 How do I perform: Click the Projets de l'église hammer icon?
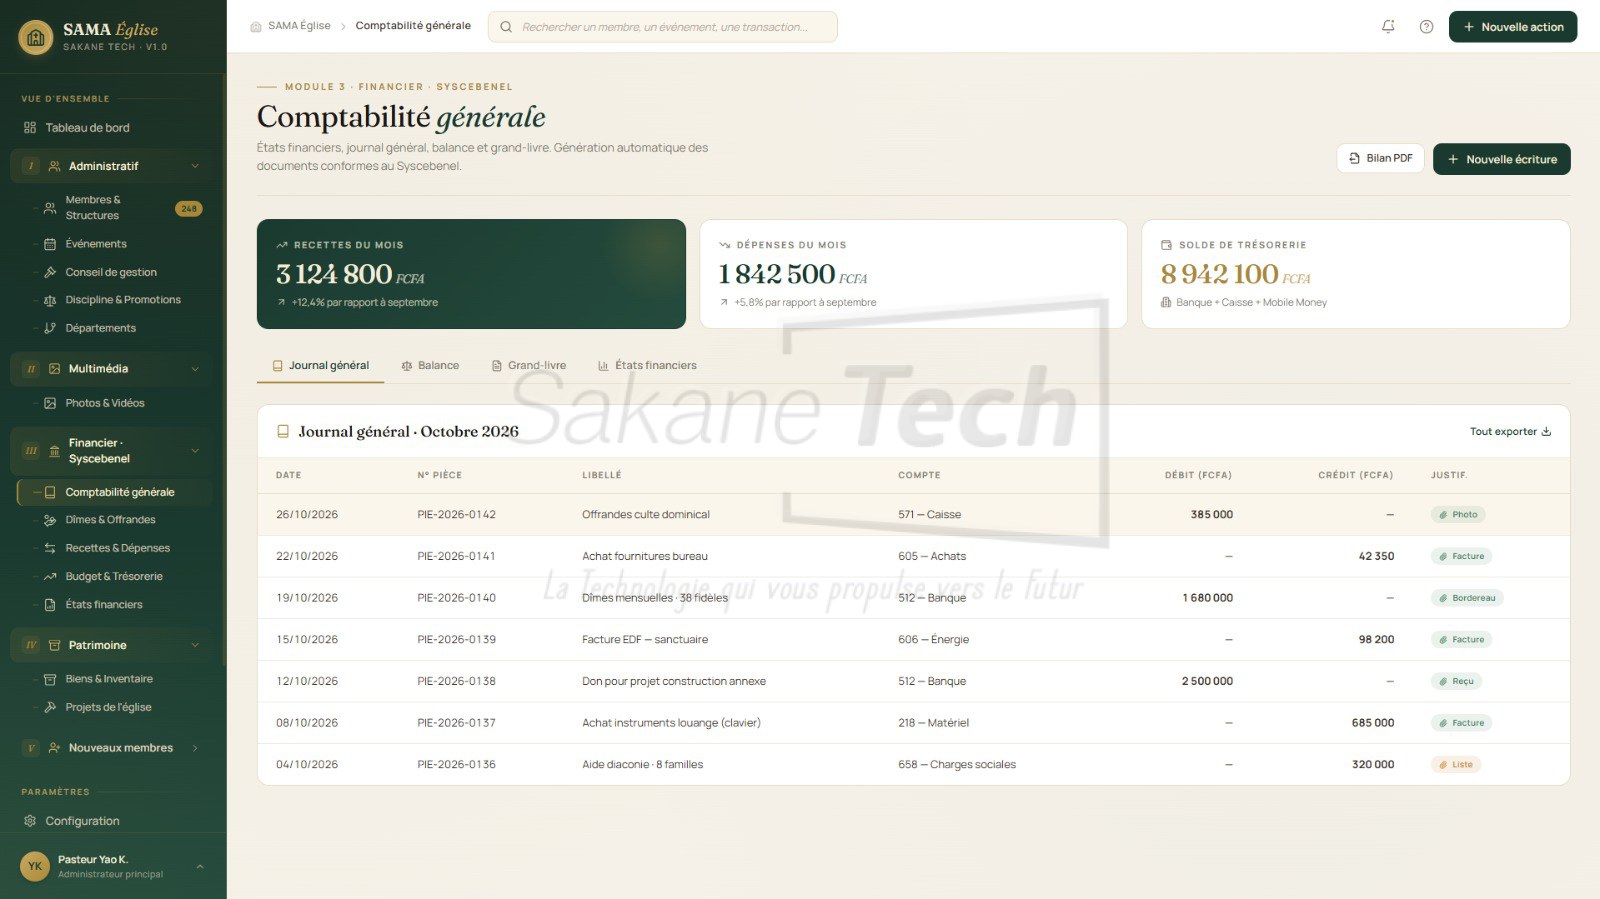tap(50, 707)
